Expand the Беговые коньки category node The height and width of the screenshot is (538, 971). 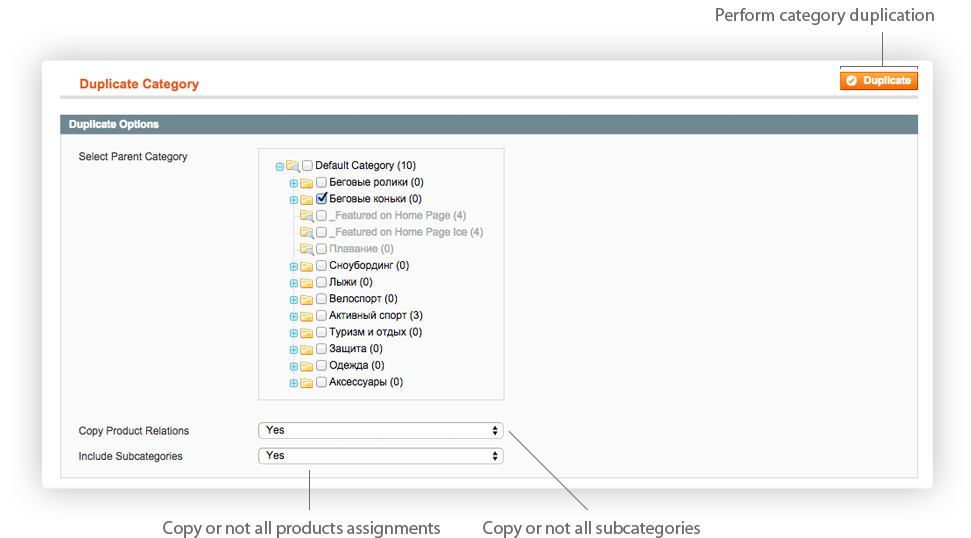(294, 199)
